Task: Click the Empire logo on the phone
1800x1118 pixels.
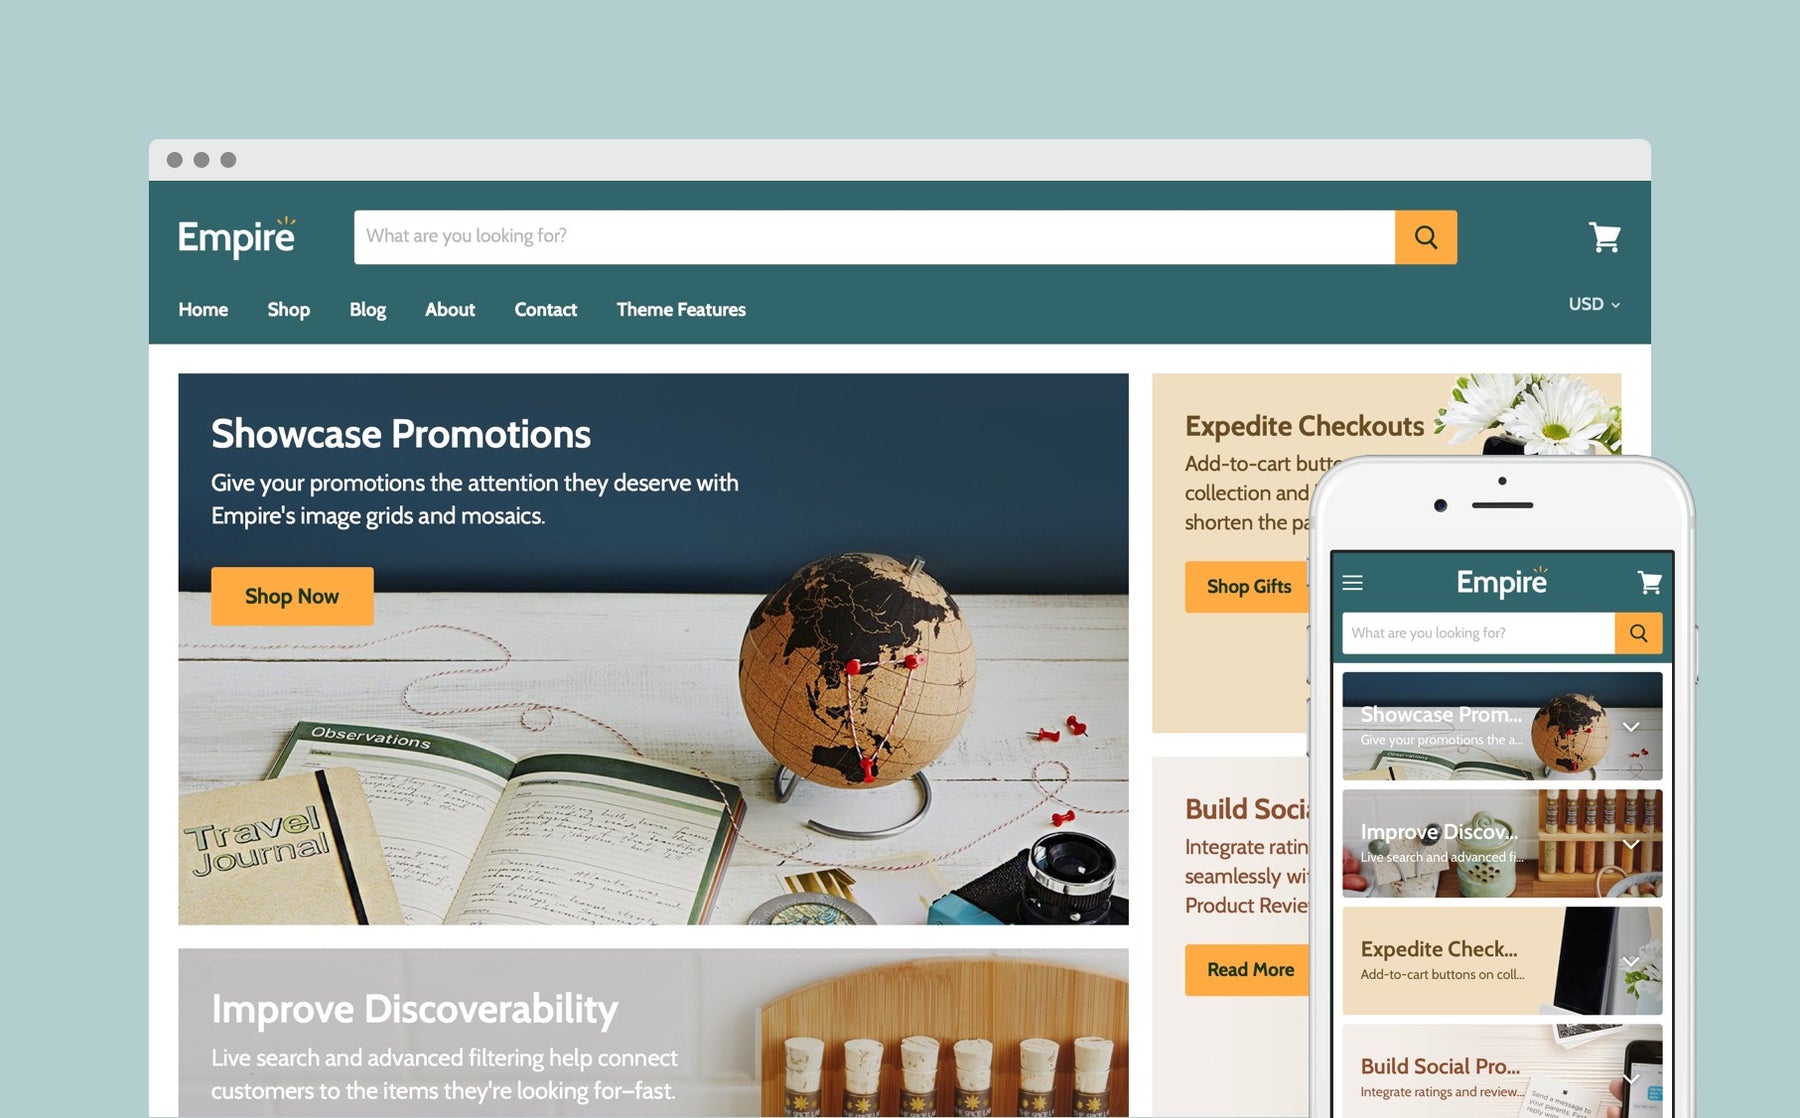Action: coord(1502,581)
